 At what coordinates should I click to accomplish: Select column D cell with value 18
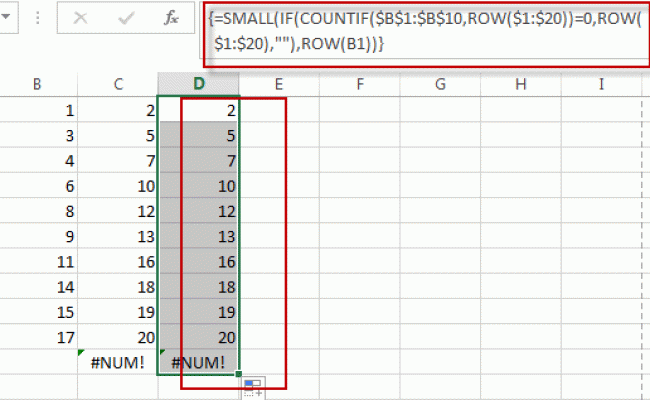click(x=199, y=287)
